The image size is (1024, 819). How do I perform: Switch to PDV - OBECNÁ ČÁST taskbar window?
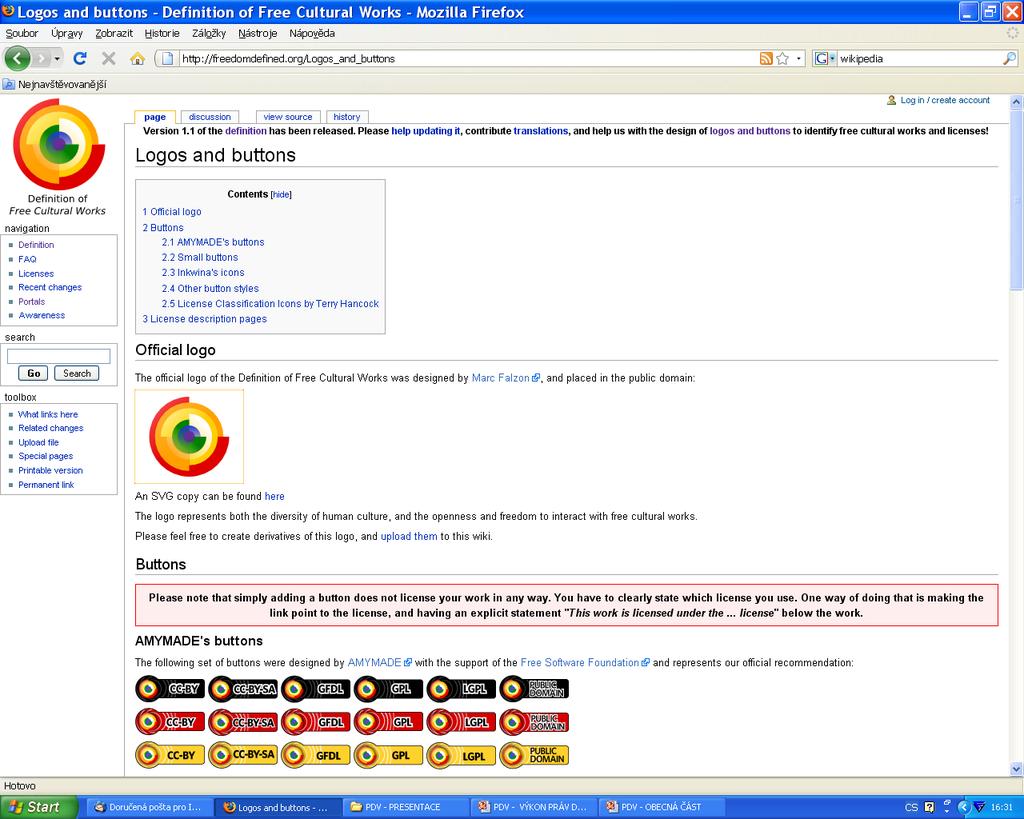[662, 807]
